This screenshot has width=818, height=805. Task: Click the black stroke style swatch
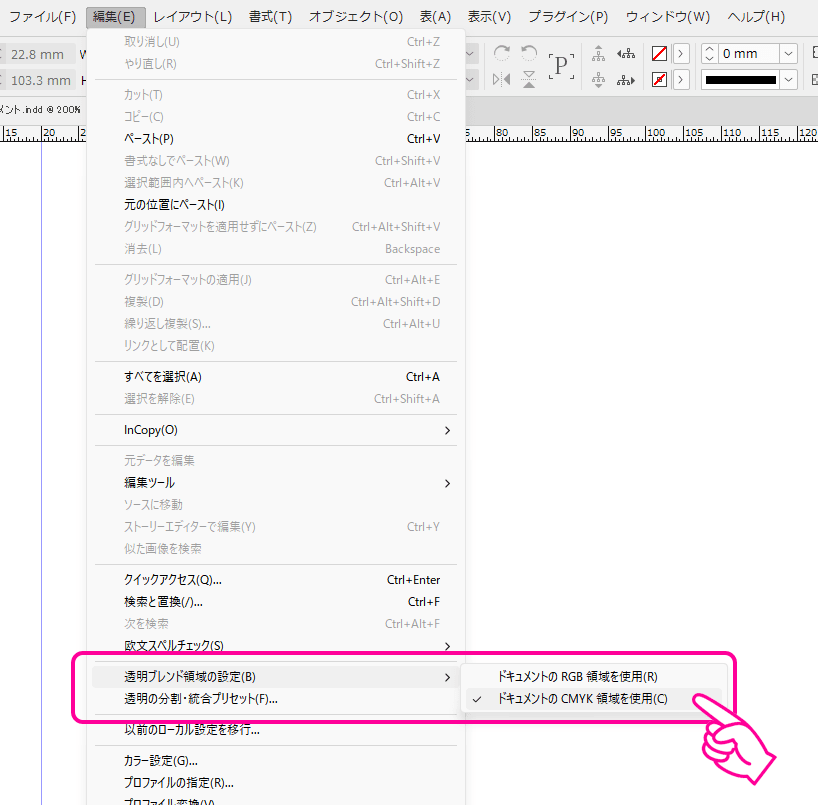740,80
